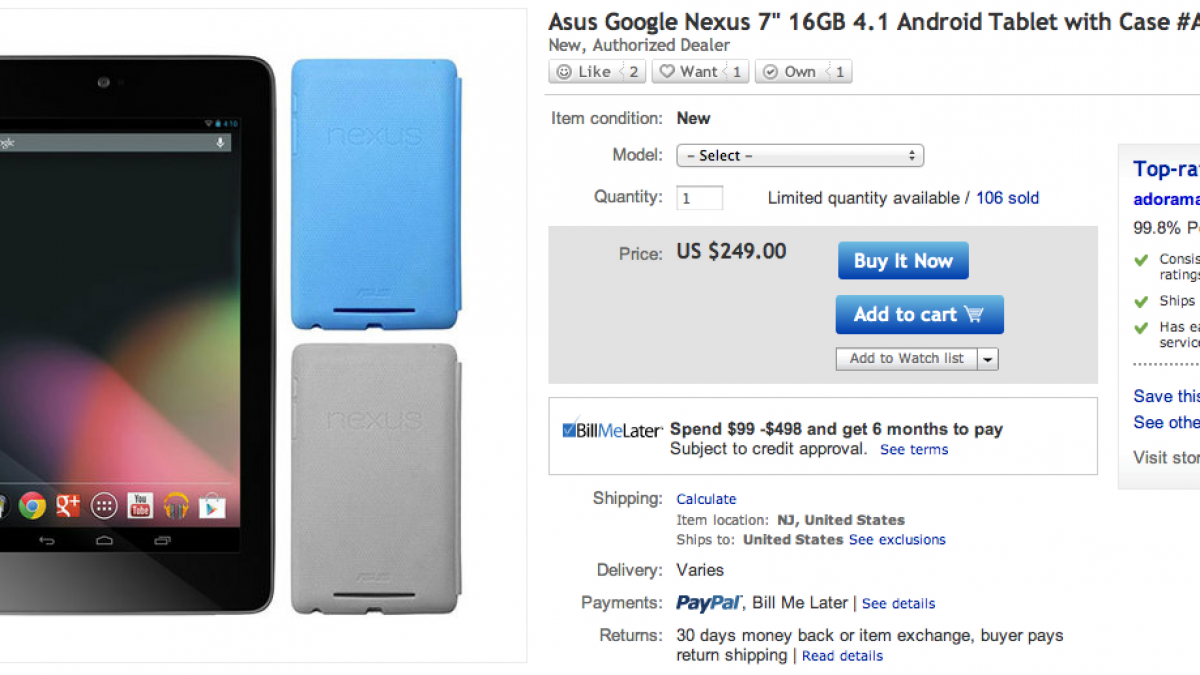1200x675 pixels.
Task: Expand the Add to Watch list arrow
Action: [988, 359]
